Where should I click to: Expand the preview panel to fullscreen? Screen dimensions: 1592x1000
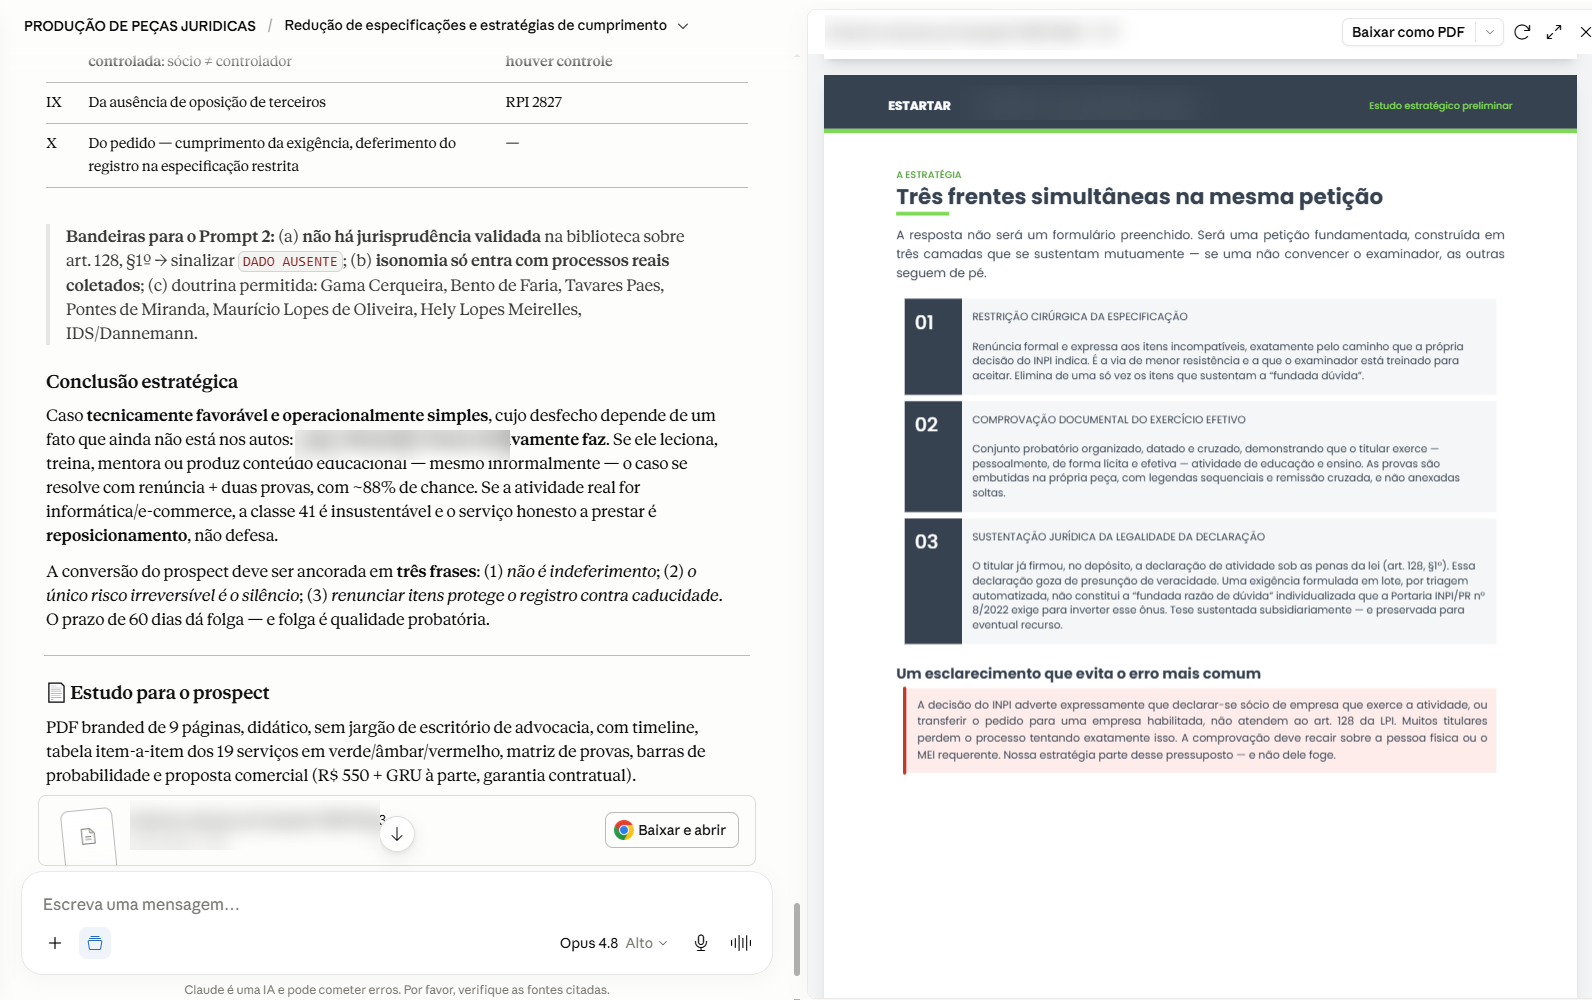click(x=1554, y=32)
